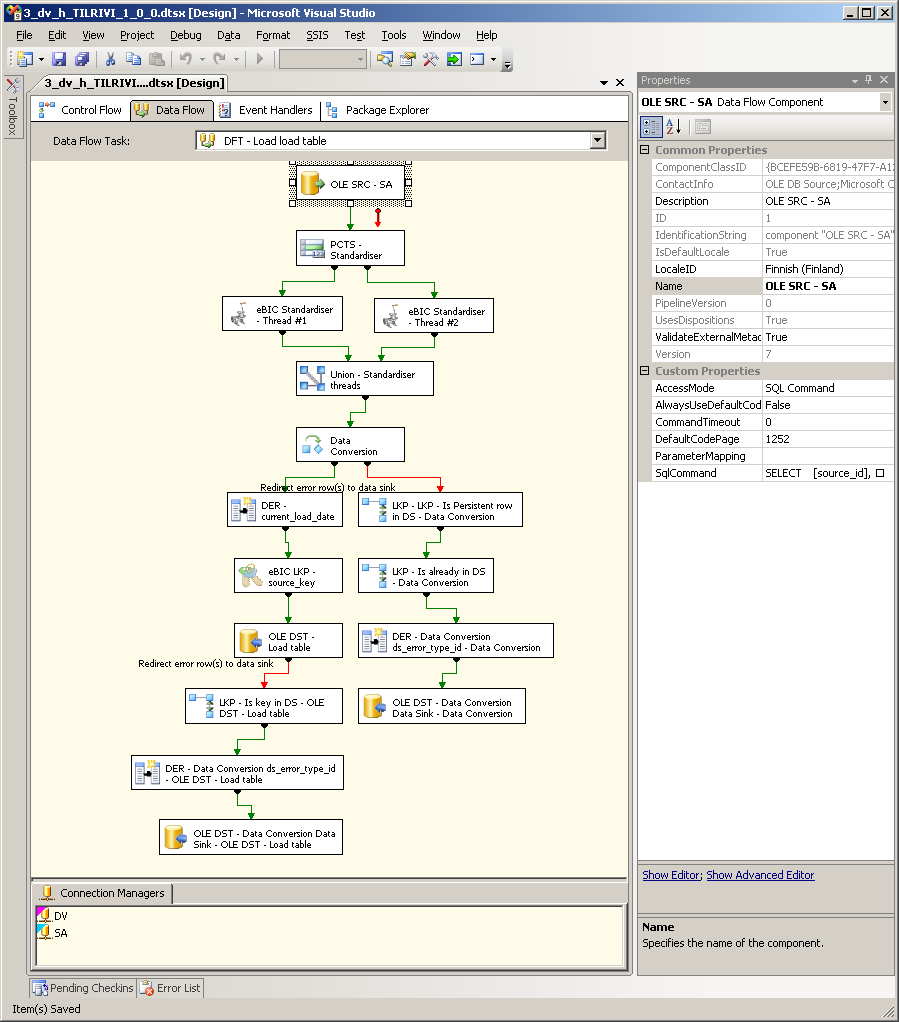
Task: Open the active files dropdown arrow
Action: pyautogui.click(x=604, y=83)
